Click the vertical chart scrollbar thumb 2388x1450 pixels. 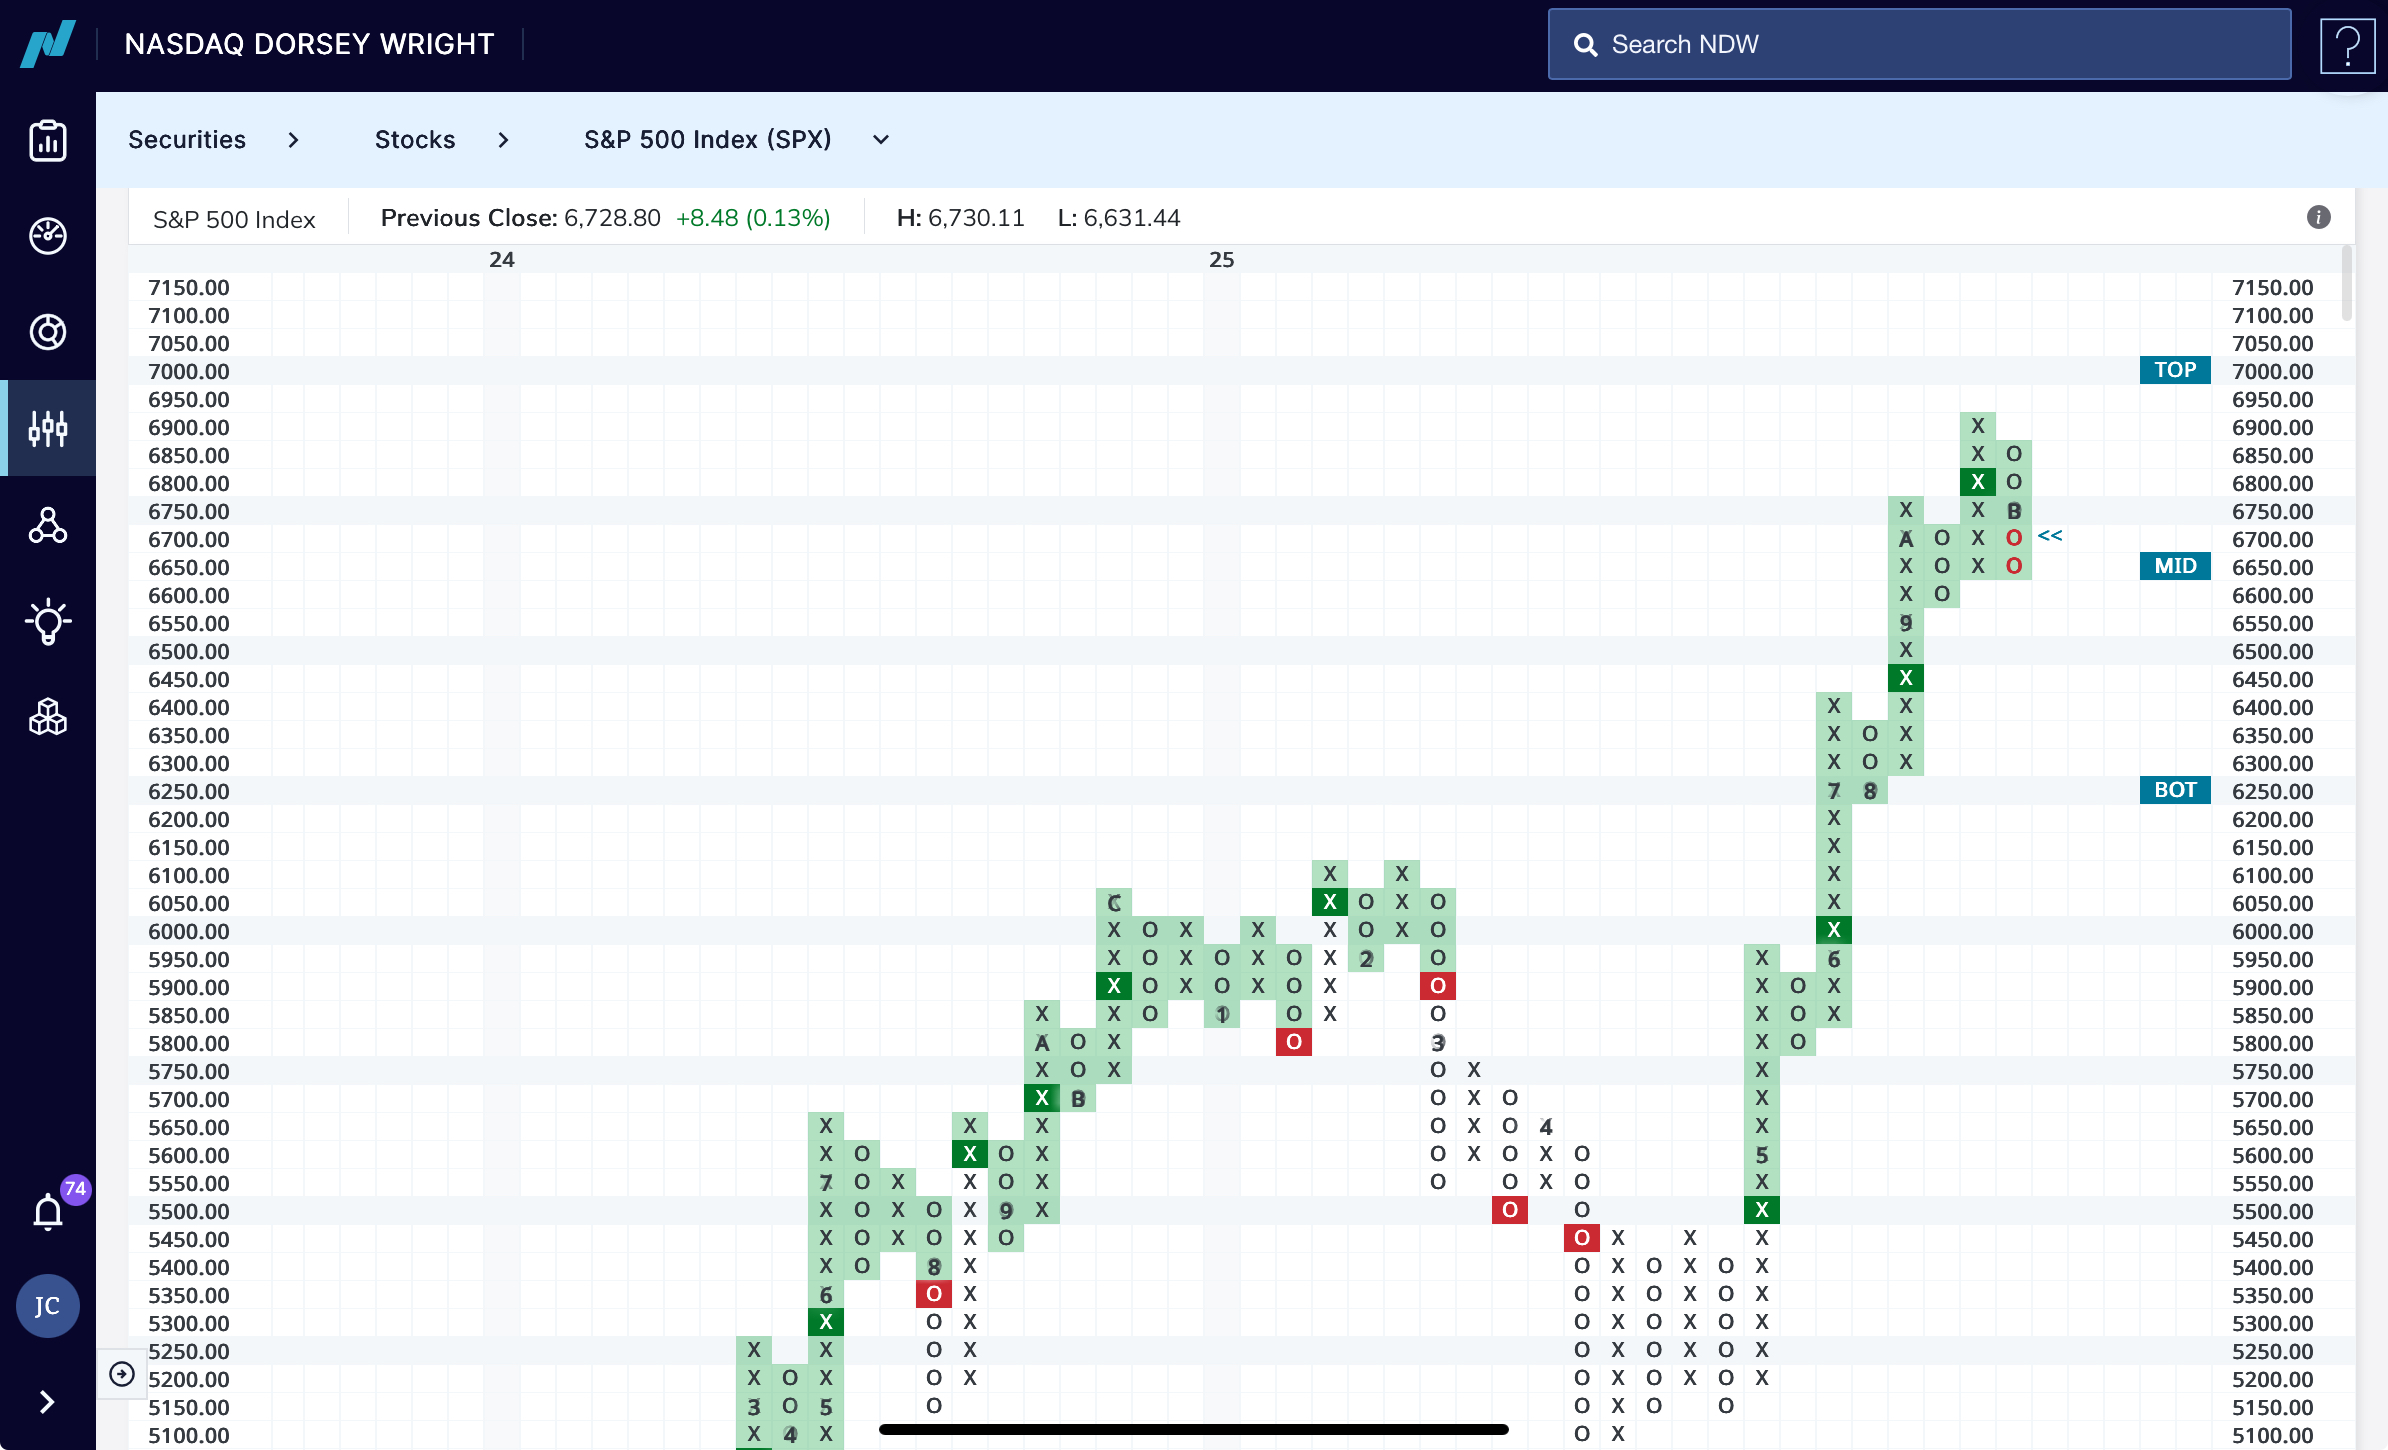tap(2346, 285)
